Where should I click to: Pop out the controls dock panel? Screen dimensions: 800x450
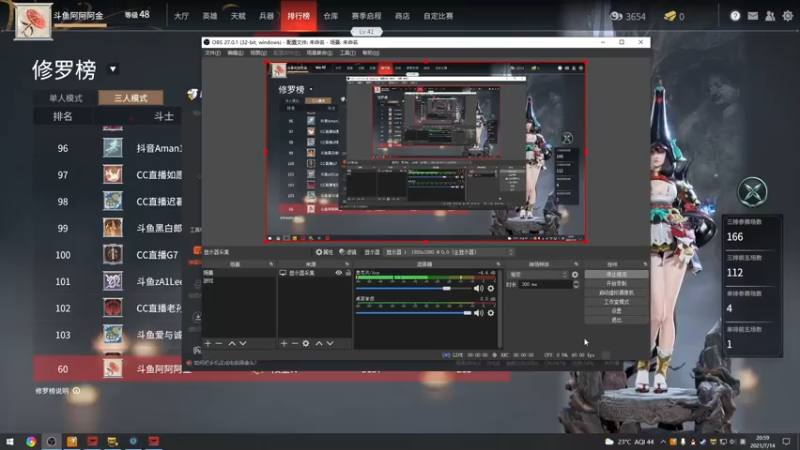click(x=645, y=264)
